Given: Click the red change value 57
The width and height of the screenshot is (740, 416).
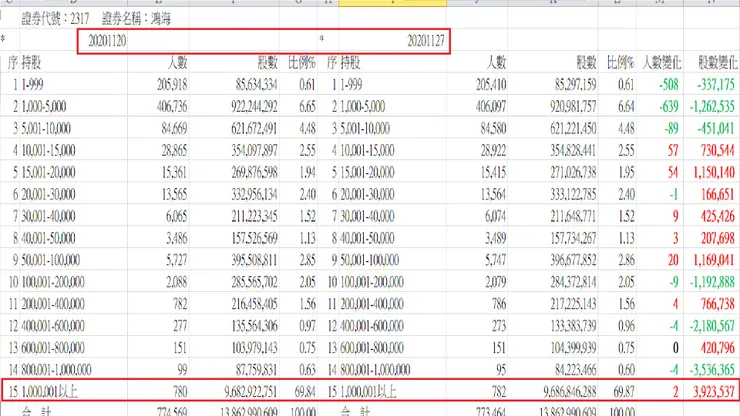Looking at the screenshot, I should point(673,151).
